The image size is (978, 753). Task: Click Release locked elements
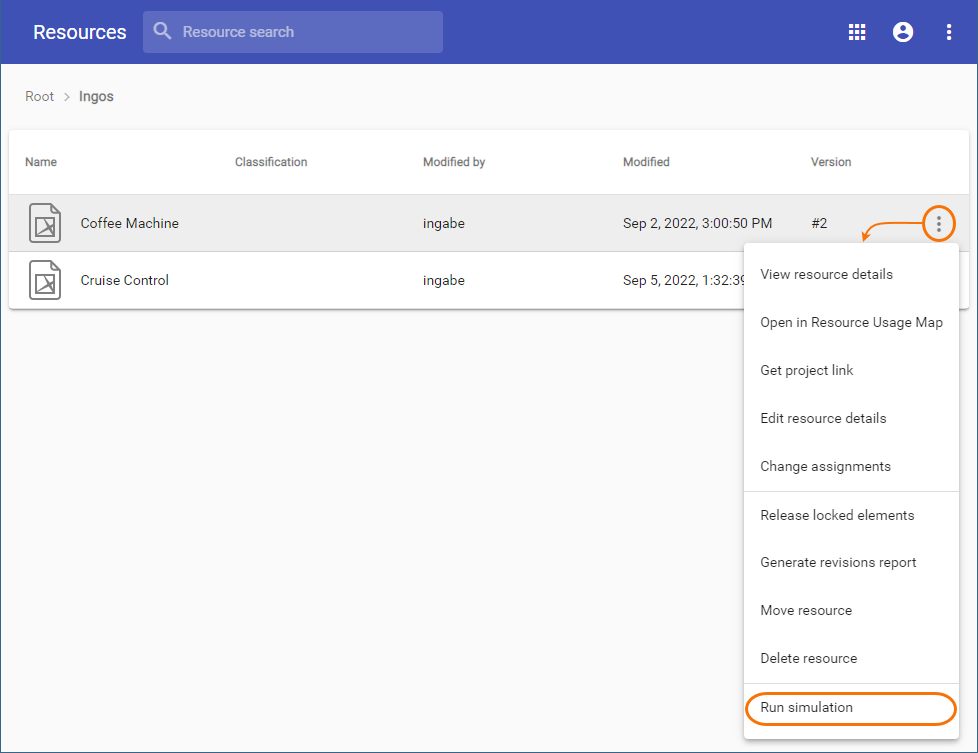tap(837, 515)
